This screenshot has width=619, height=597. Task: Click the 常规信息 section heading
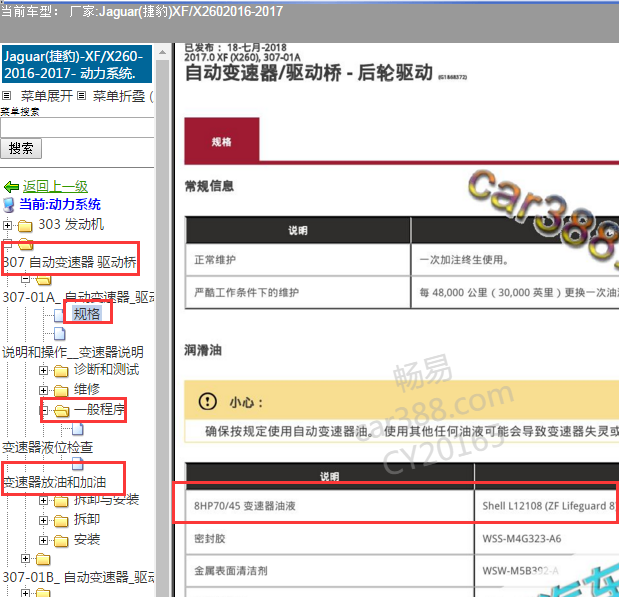click(209, 186)
